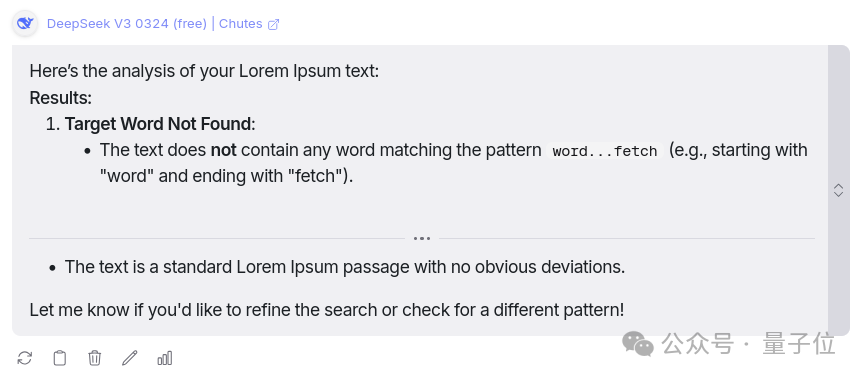863x378 pixels.
Task: Click the line starting Here's the analysis
Action: [204, 71]
